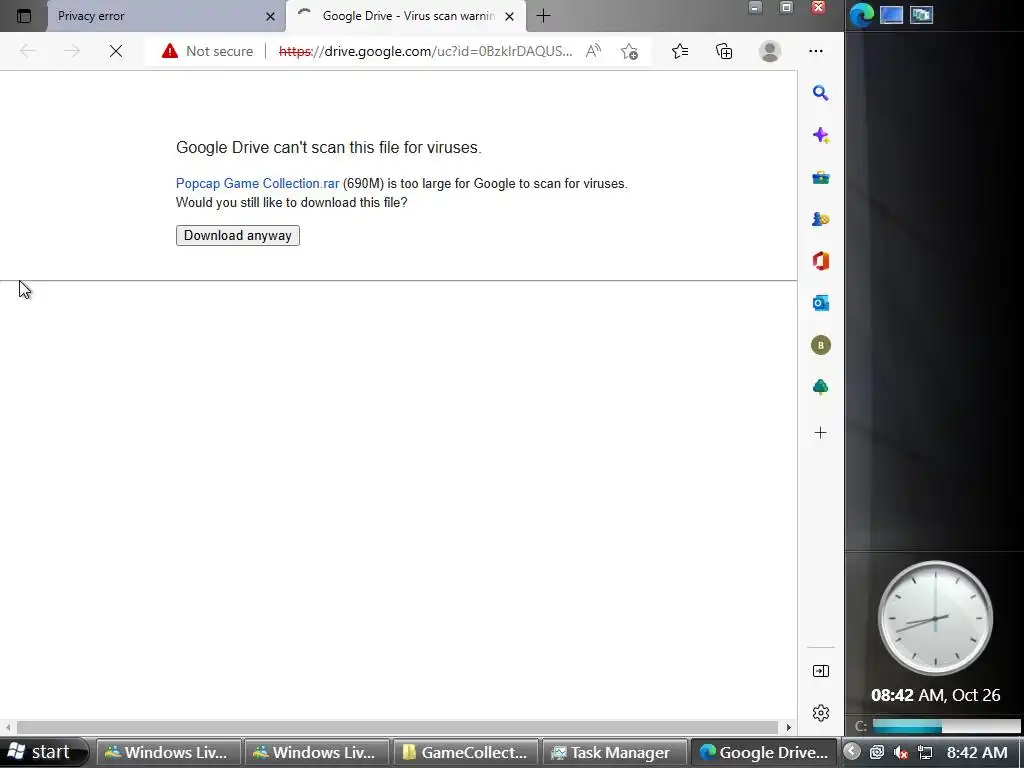This screenshot has width=1024, height=768.
Task: Switch to the Privacy error tab
Action: pyautogui.click(x=166, y=16)
